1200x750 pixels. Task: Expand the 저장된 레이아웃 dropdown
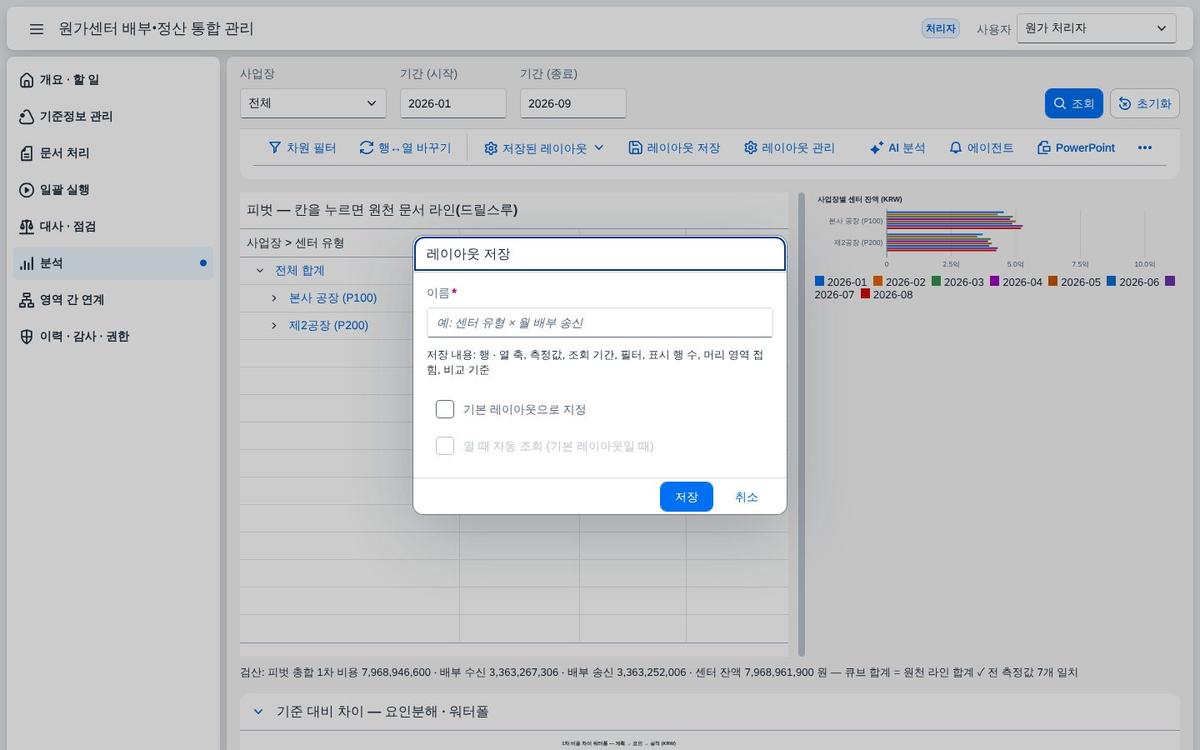(x=544, y=147)
